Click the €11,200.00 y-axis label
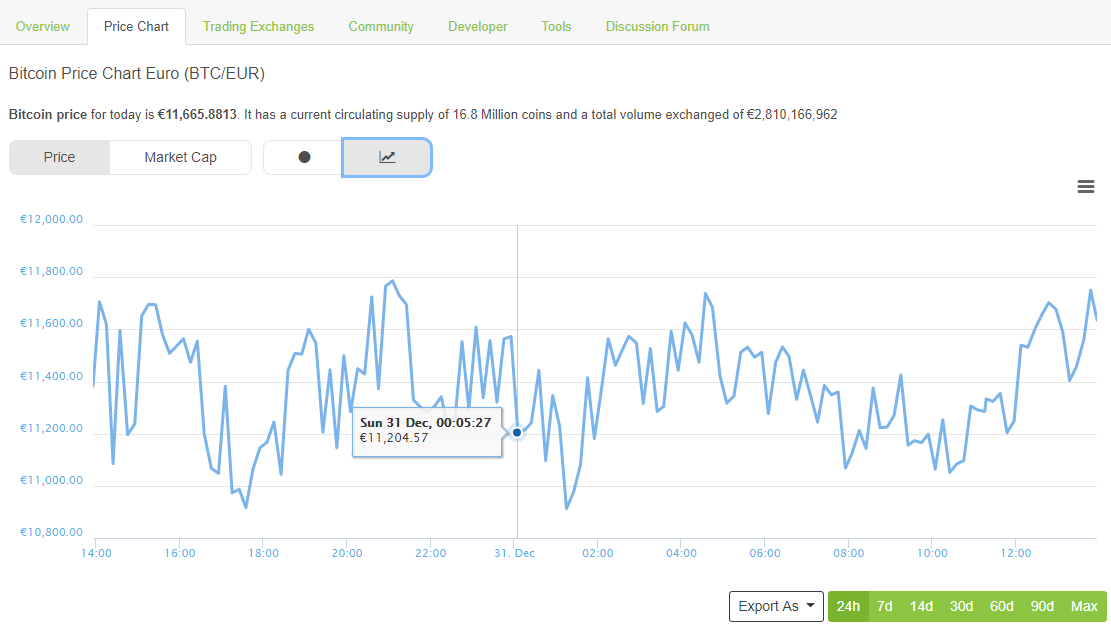Viewport: 1111px width, 626px height. [51, 428]
